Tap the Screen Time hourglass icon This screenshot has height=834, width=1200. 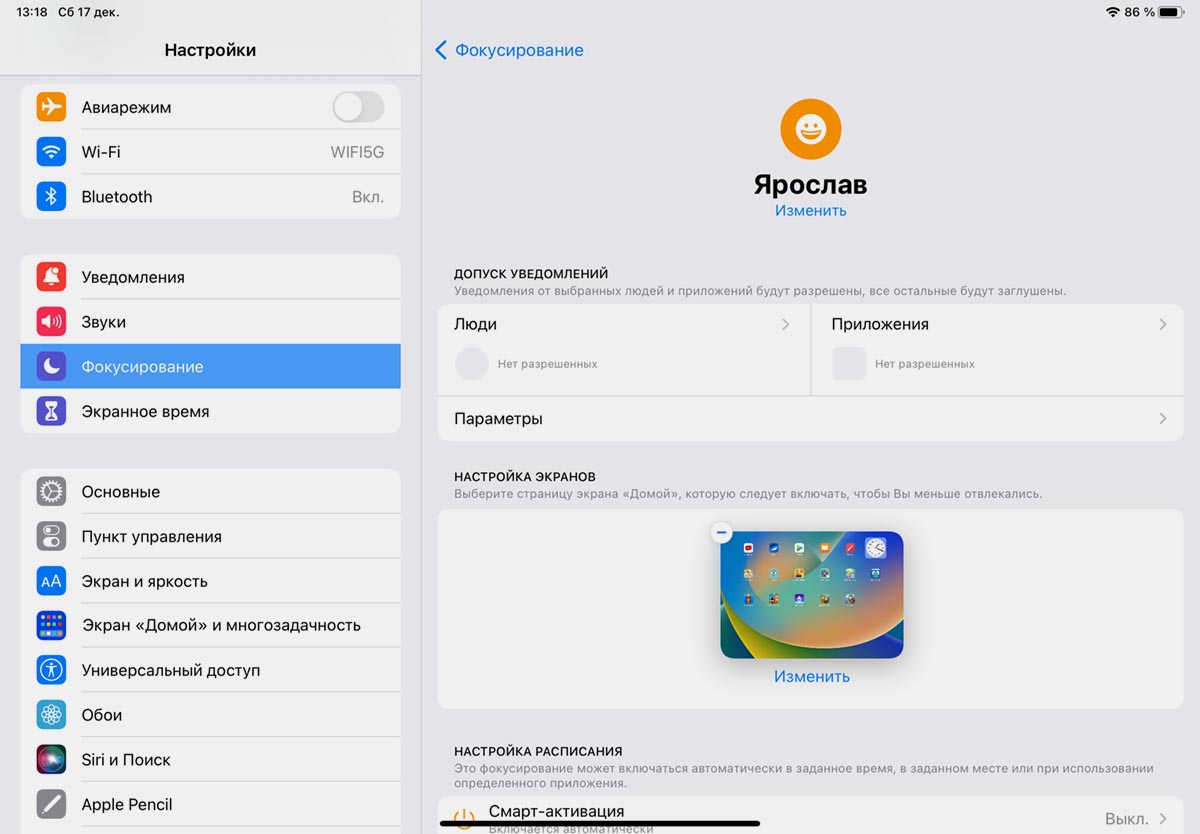51,411
